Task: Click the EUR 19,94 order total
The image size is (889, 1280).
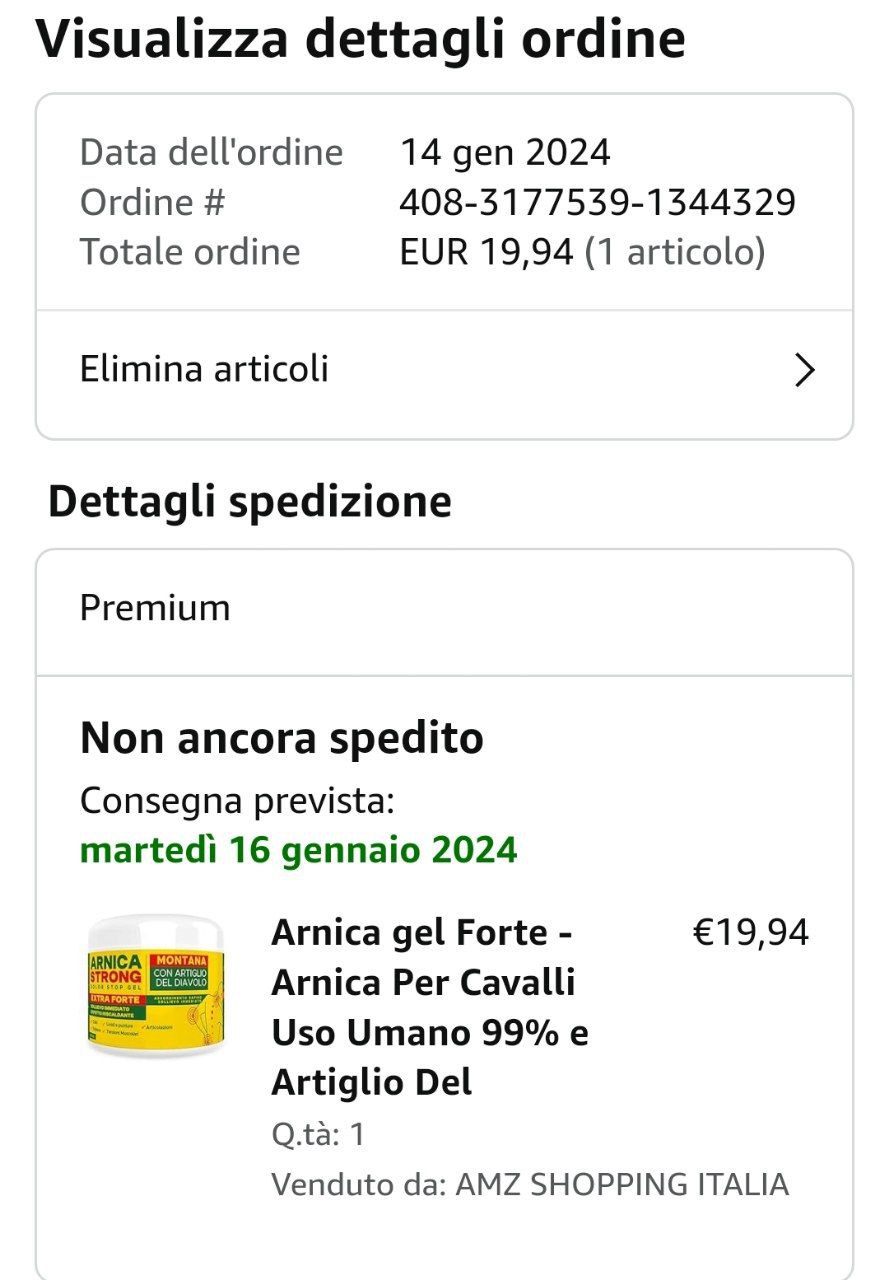Action: click(486, 252)
